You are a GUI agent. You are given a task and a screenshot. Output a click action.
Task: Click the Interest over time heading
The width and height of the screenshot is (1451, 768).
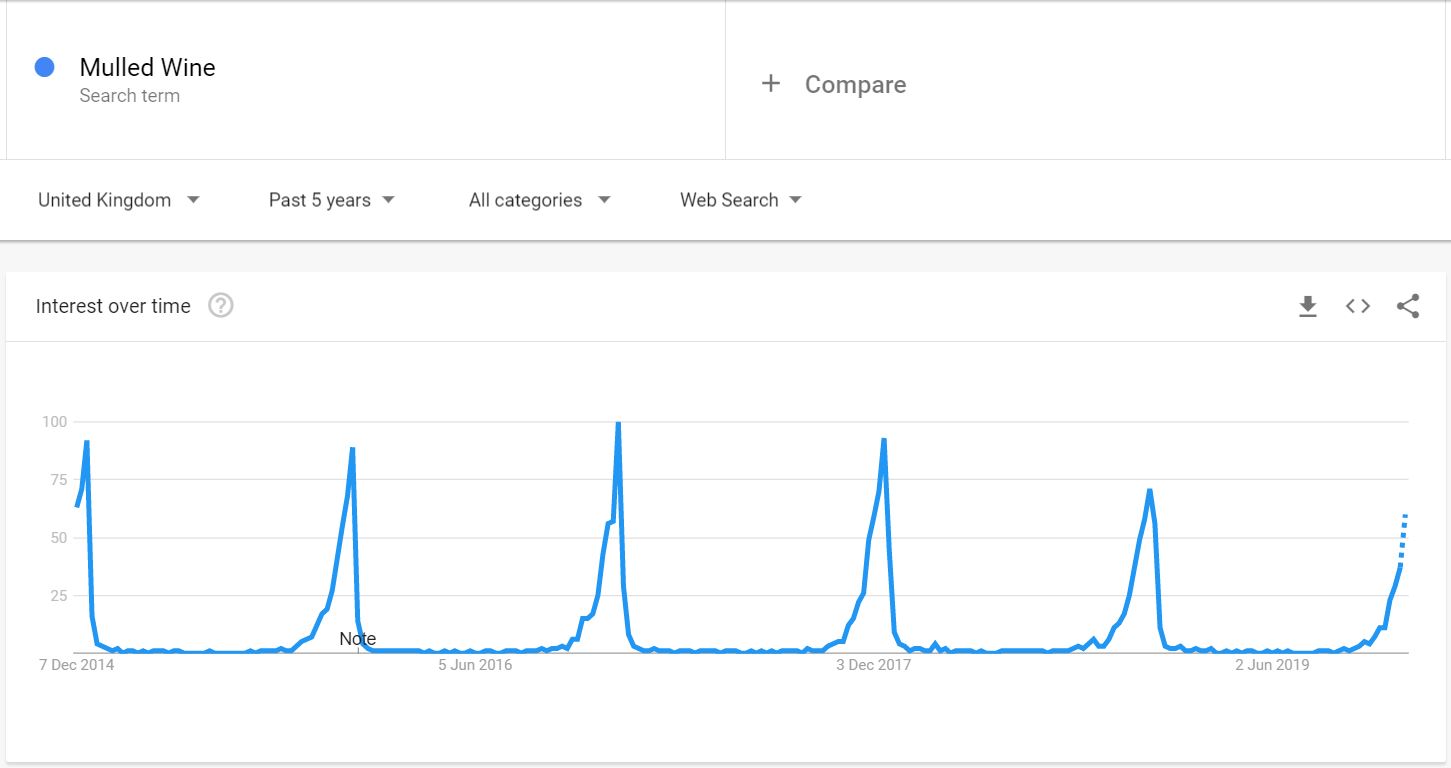[x=113, y=306]
